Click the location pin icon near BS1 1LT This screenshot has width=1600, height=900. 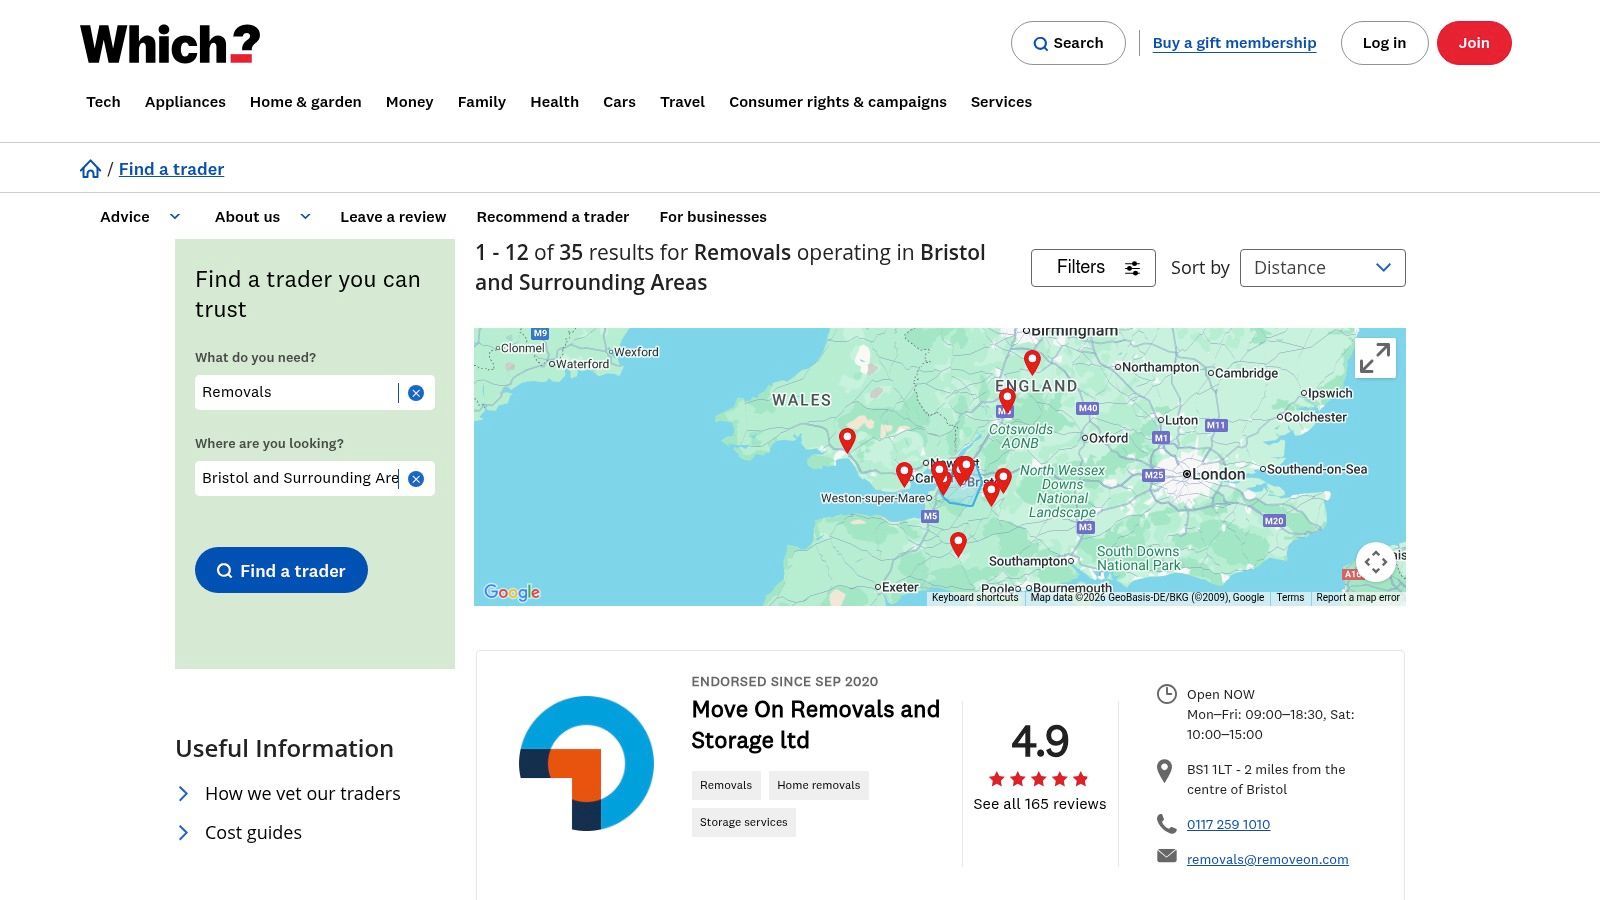coord(1165,770)
